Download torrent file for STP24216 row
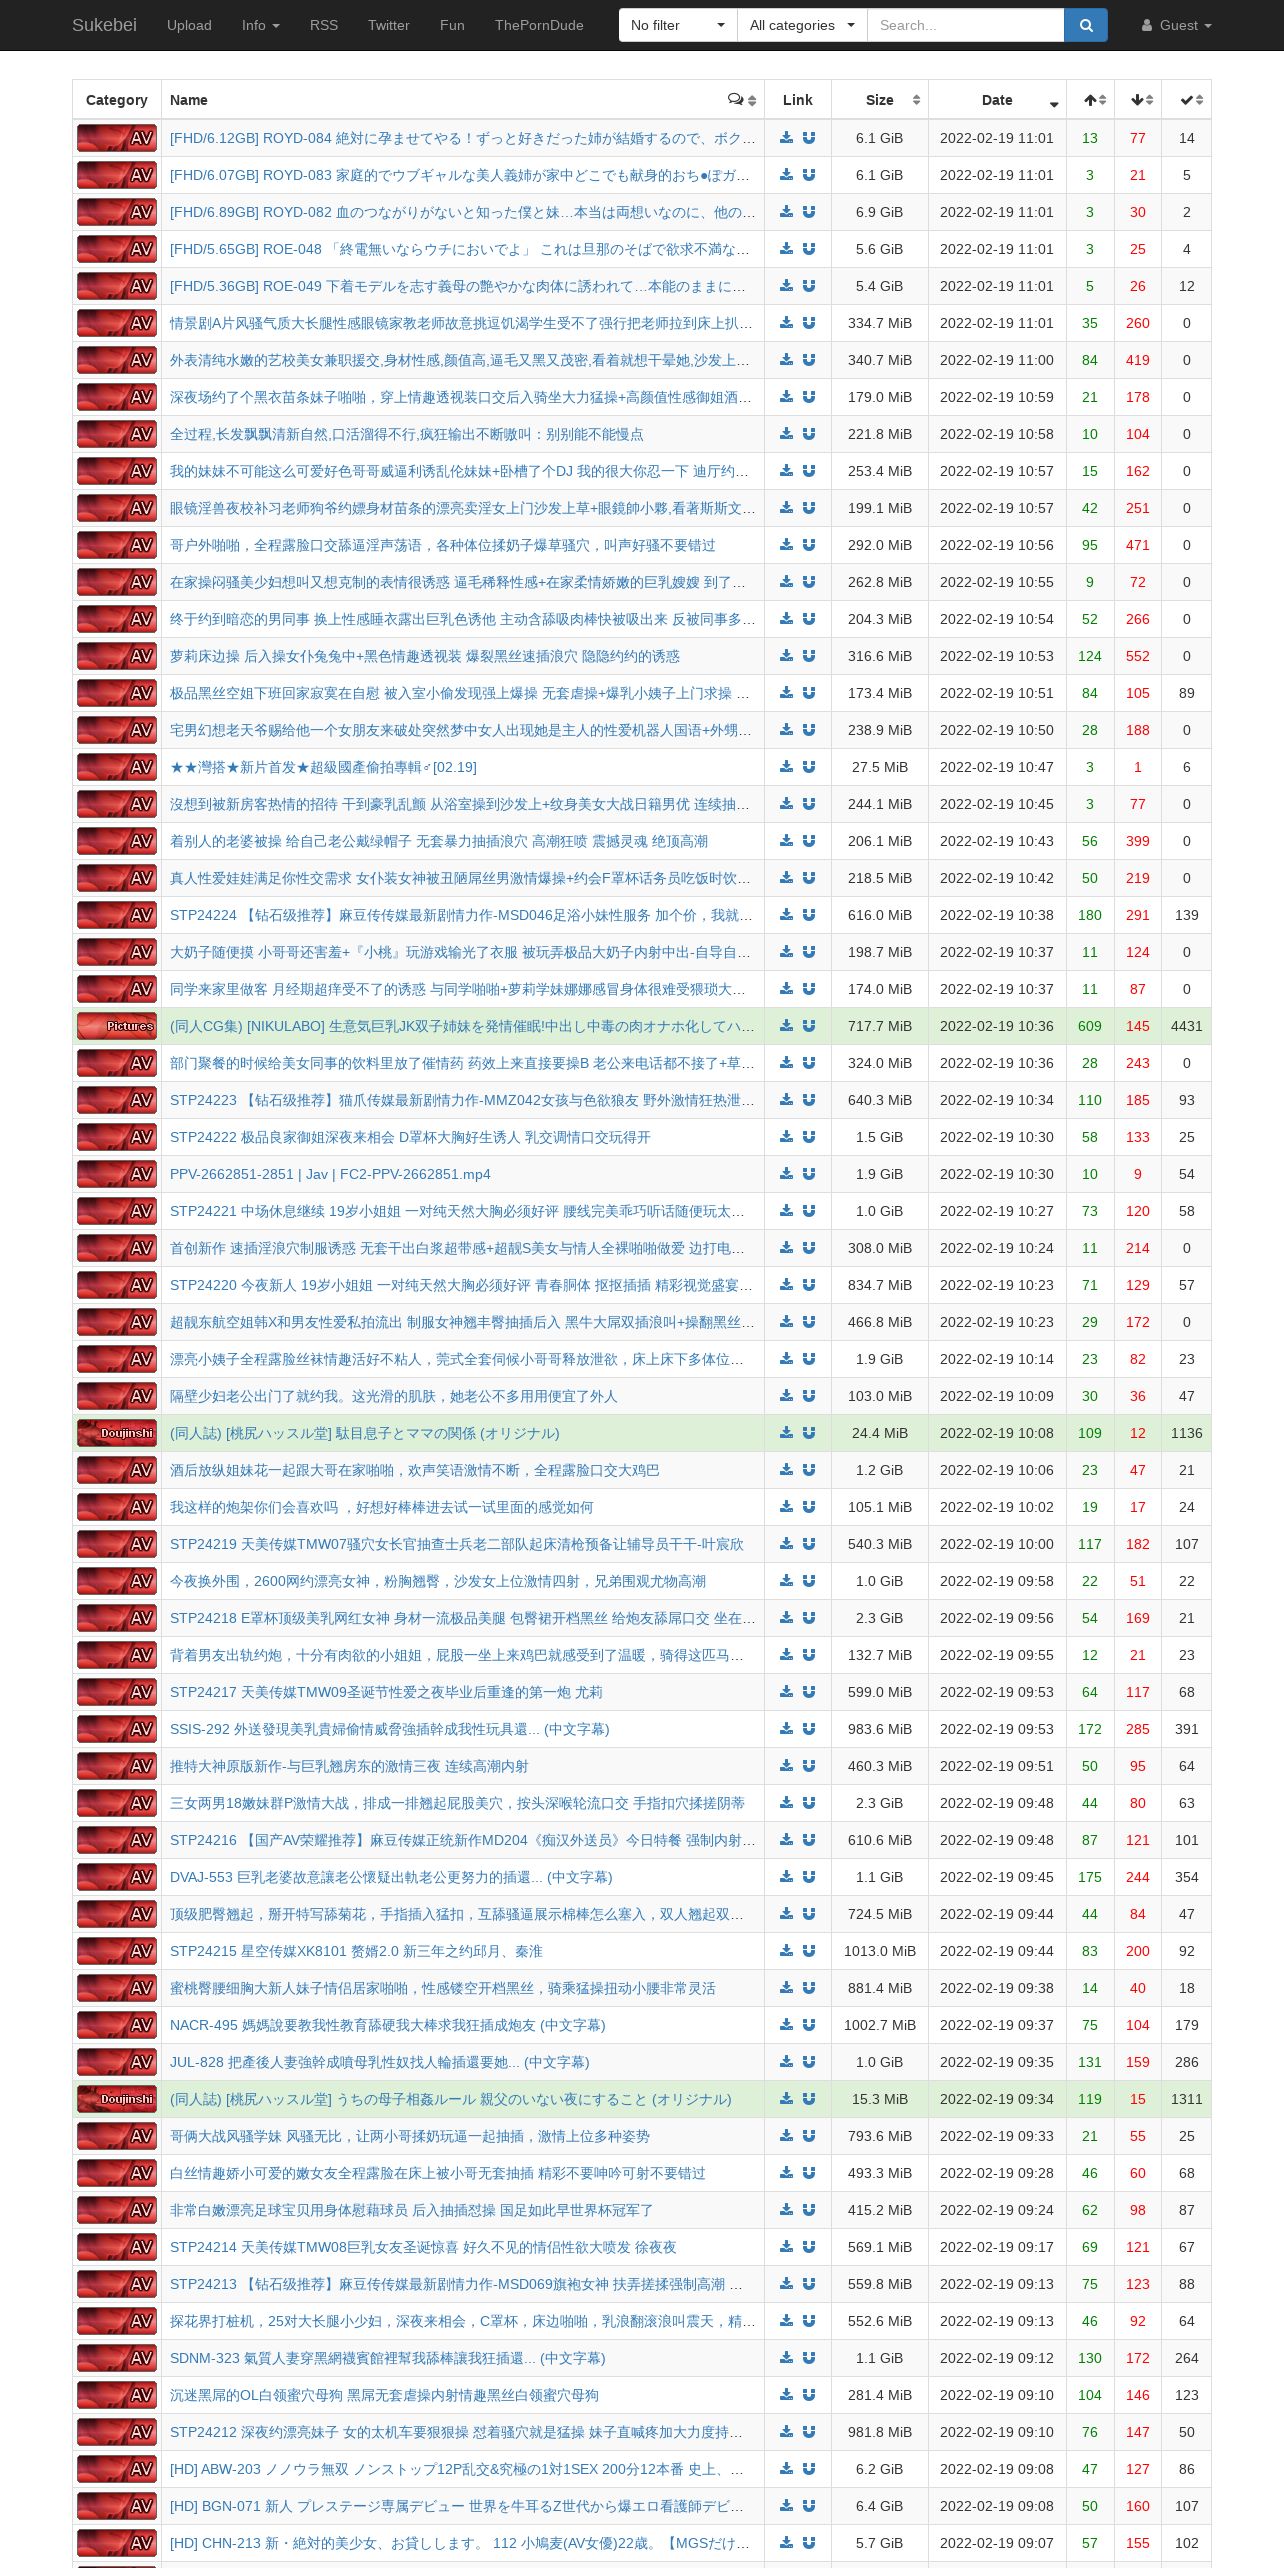Image resolution: width=1284 pixels, height=2568 pixels. [x=787, y=1840]
